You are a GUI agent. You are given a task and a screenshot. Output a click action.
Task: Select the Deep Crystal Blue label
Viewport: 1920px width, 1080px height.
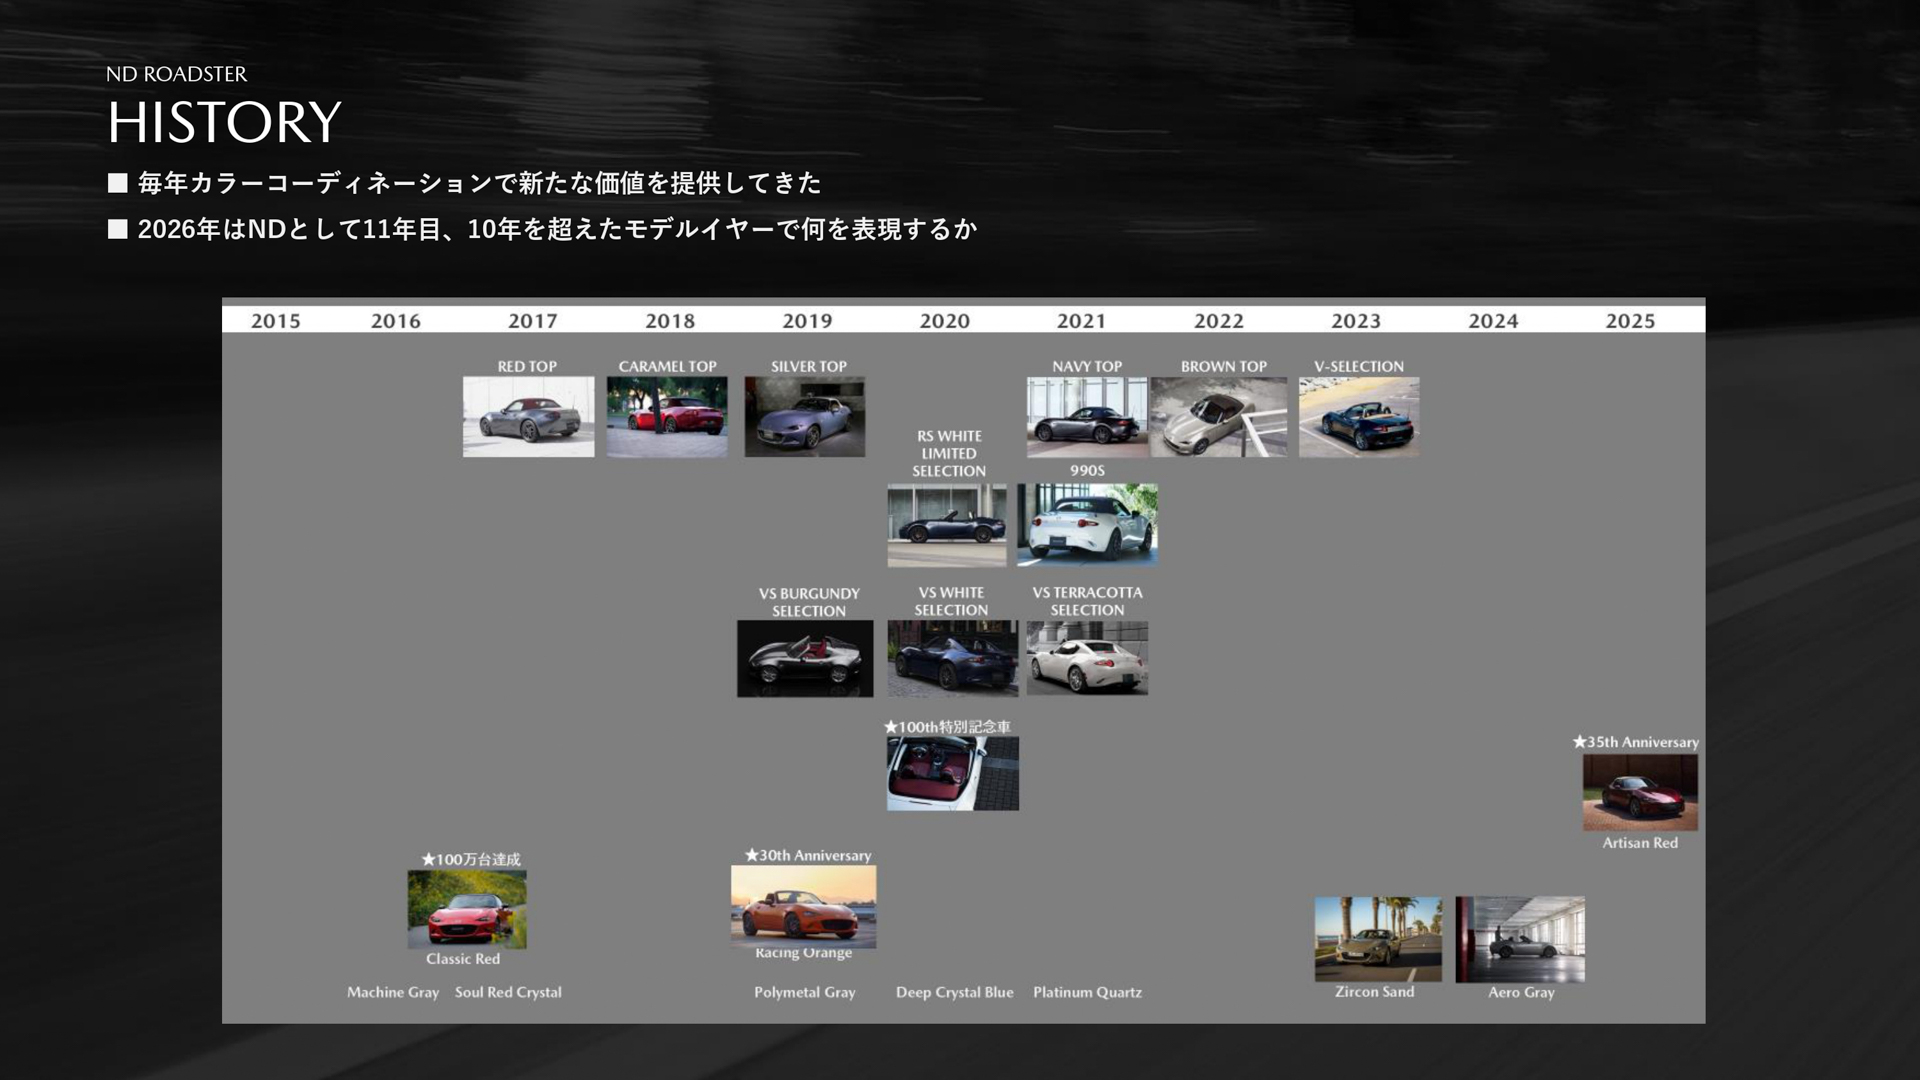[955, 992]
